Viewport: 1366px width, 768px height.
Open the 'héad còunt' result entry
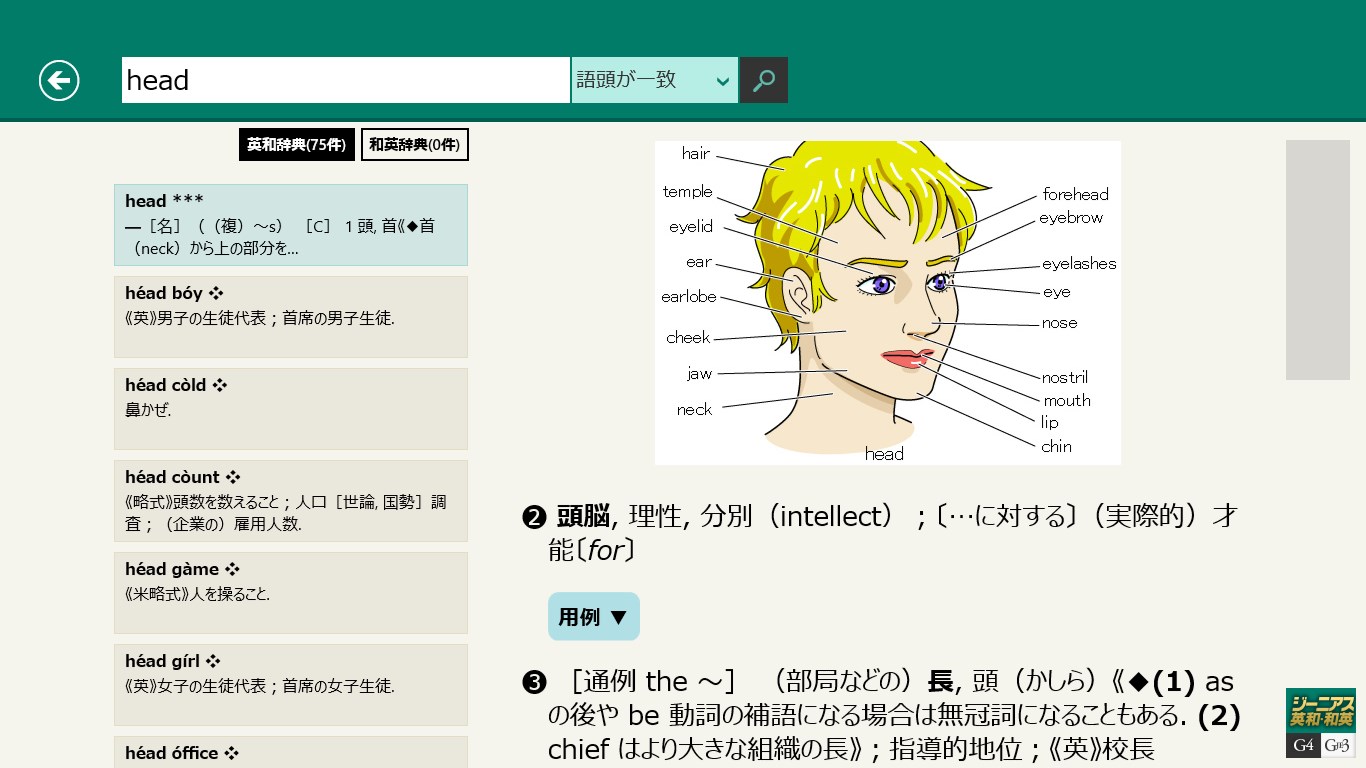pyautogui.click(x=291, y=501)
